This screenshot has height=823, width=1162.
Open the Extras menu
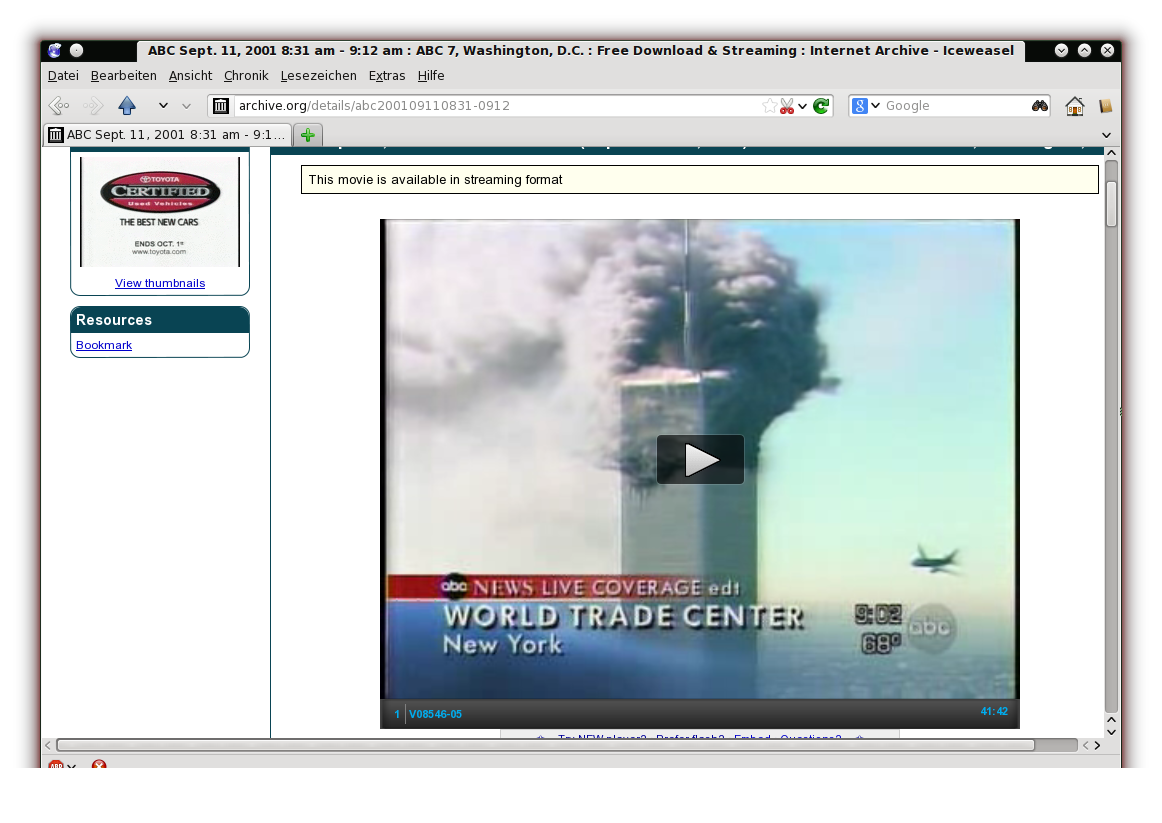[387, 76]
